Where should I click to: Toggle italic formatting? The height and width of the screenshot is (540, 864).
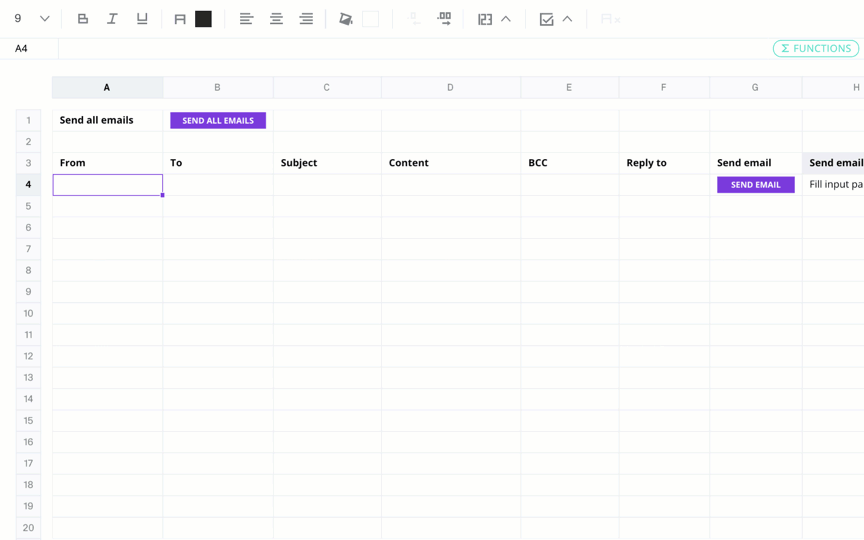coord(112,19)
